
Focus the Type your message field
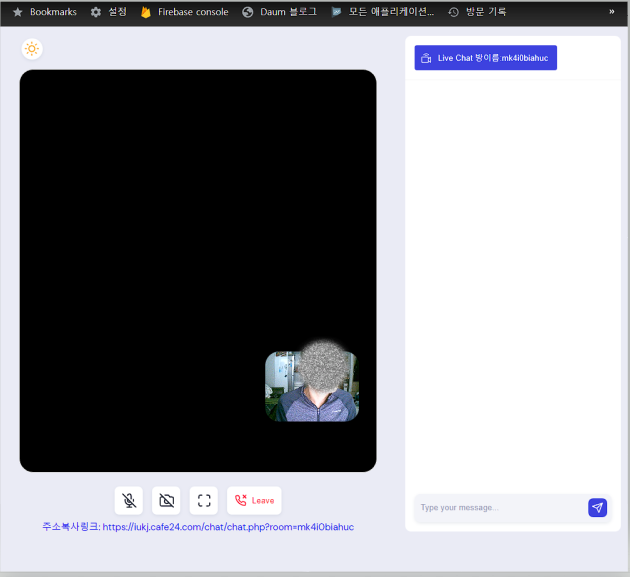click(x=500, y=508)
